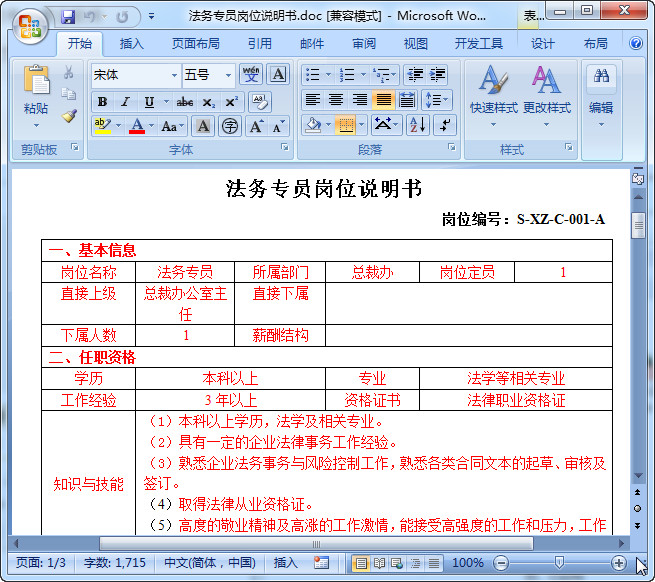The height and width of the screenshot is (582, 655).
Task: Insert enclosed character (字) icon
Action: point(230,126)
